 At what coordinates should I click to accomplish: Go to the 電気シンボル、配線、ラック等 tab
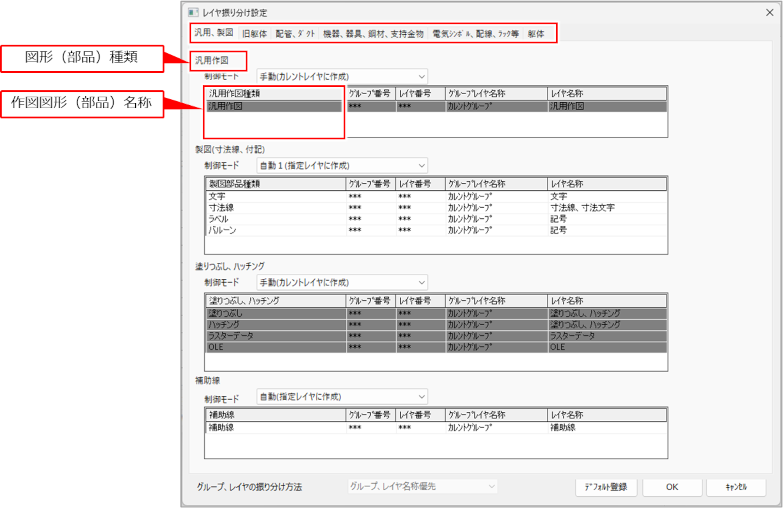tap(475, 34)
